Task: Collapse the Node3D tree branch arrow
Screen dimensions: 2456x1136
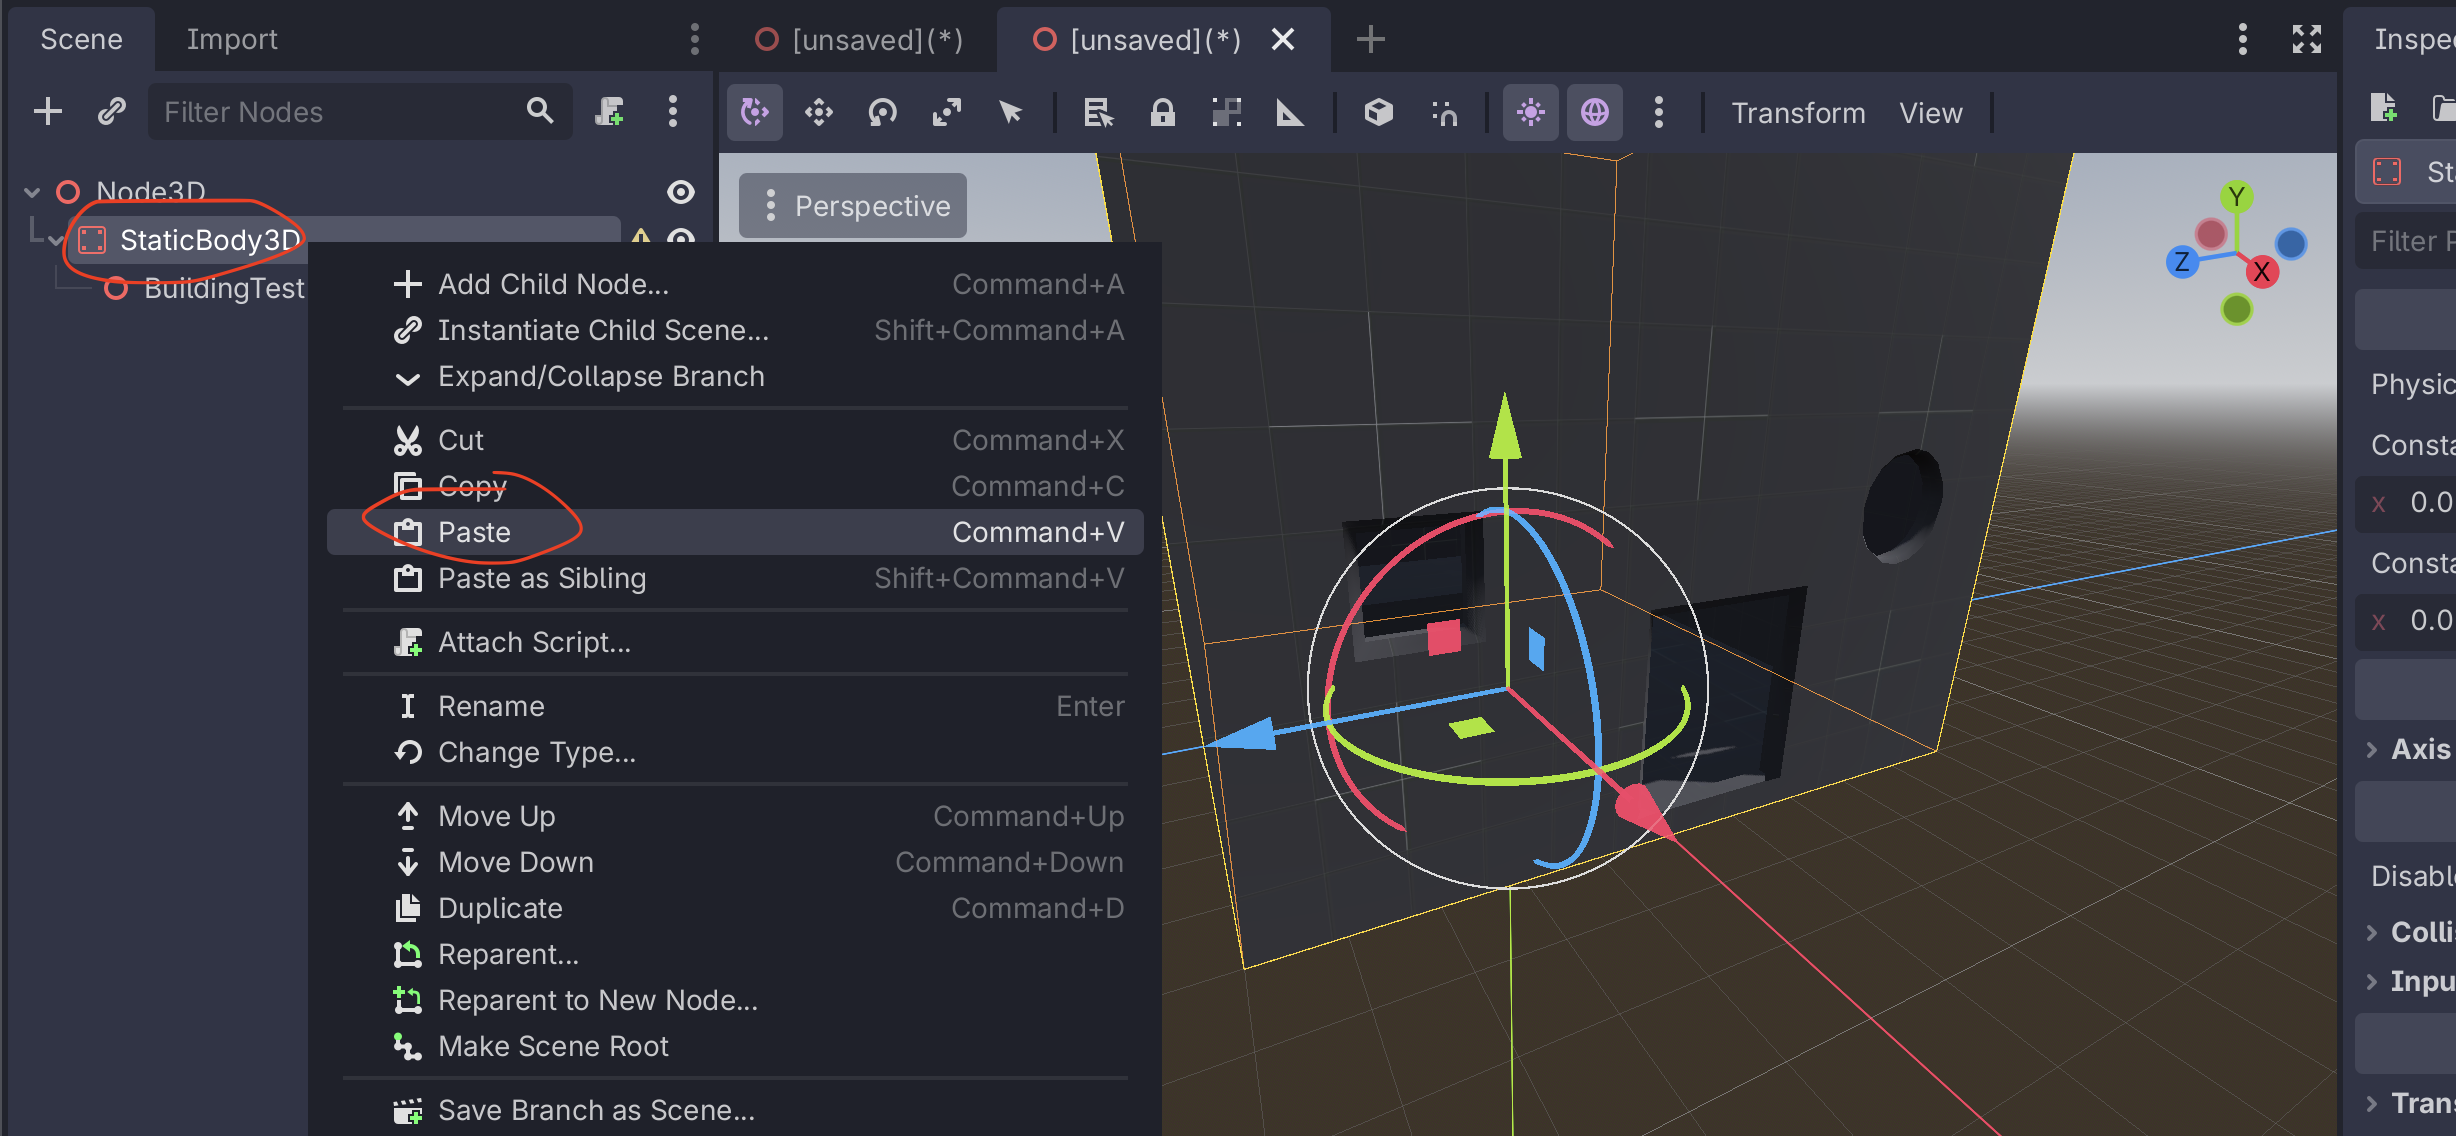Action: [32, 192]
